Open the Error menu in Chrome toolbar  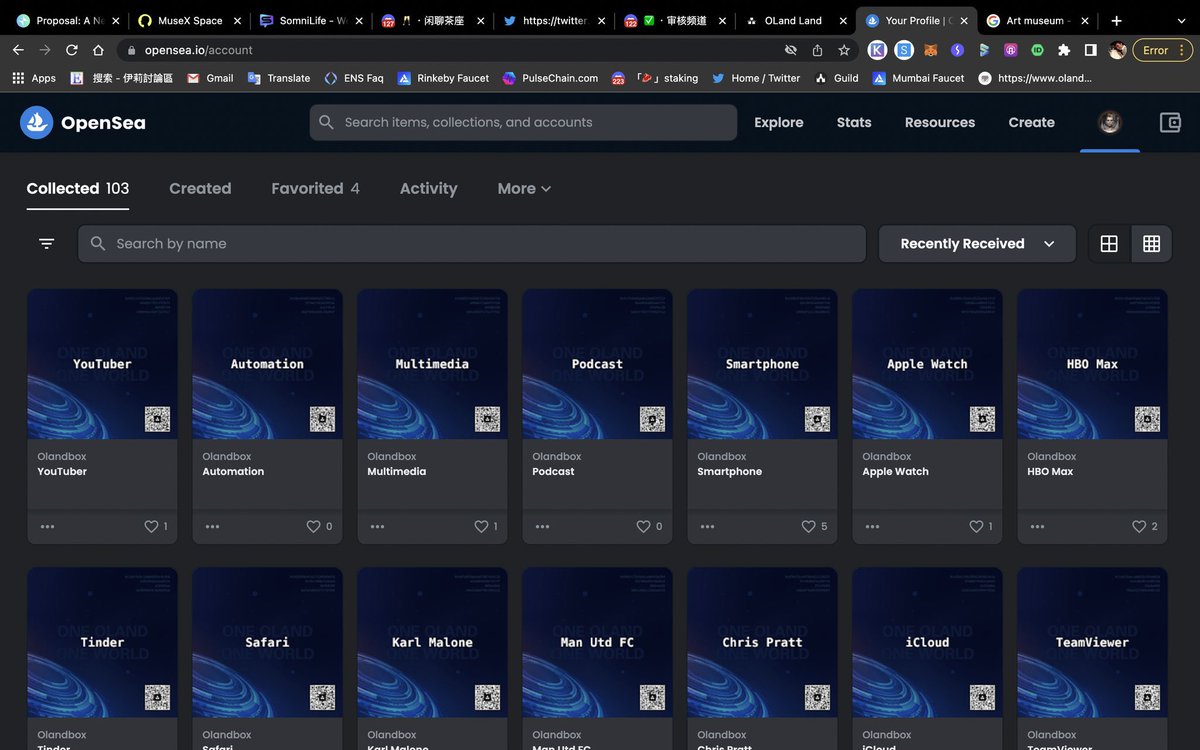(x=1162, y=50)
